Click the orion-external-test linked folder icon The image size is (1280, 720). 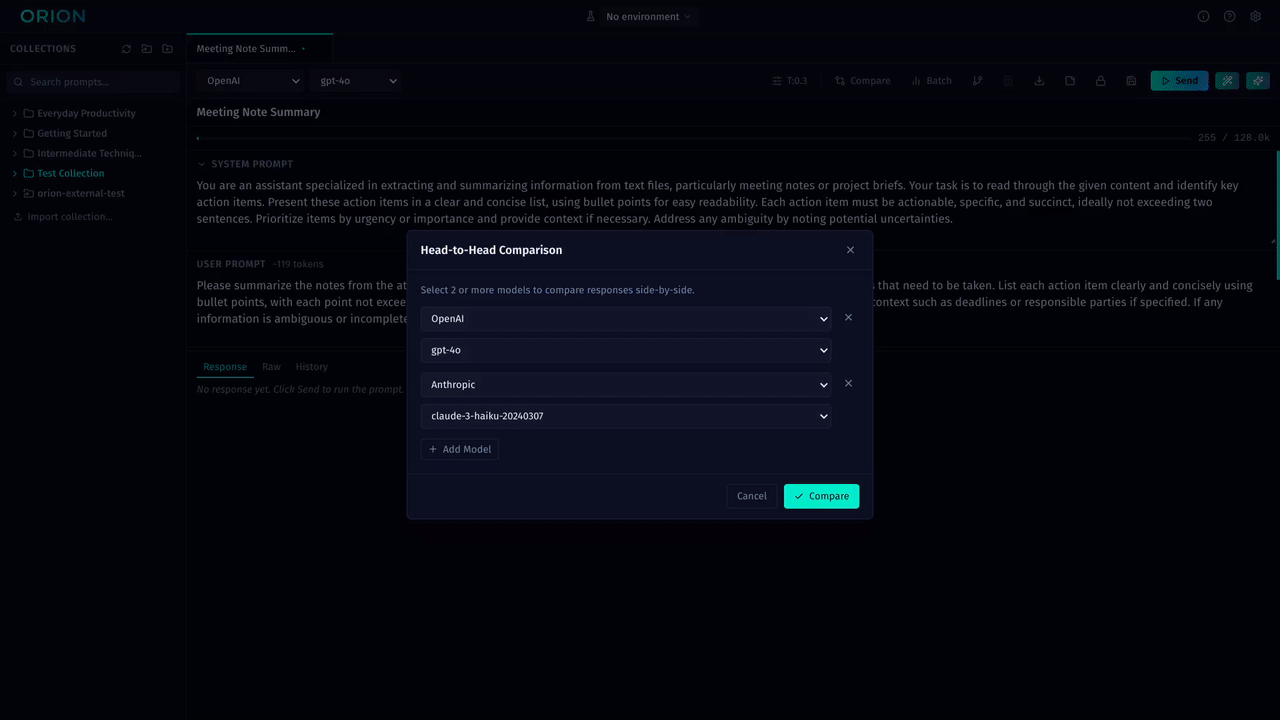[29, 194]
